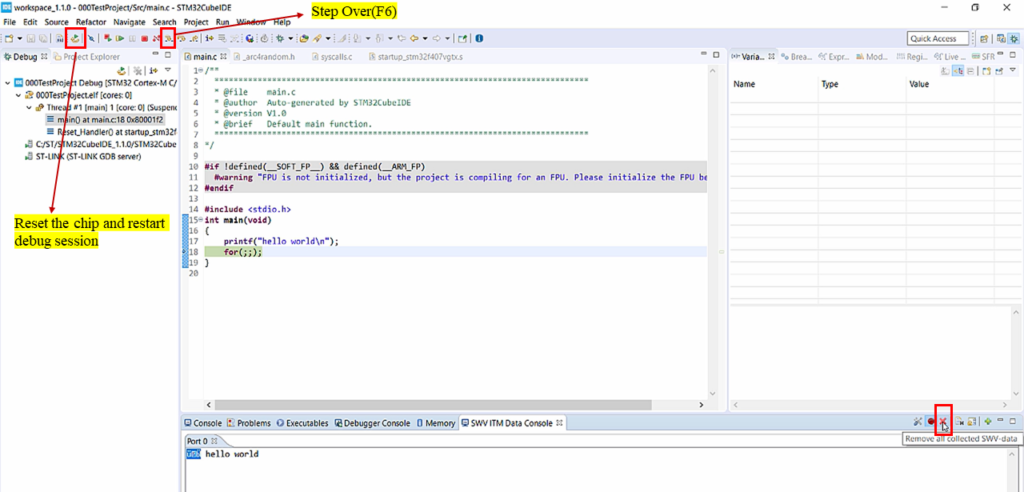Switch to the Console tab

(203, 423)
